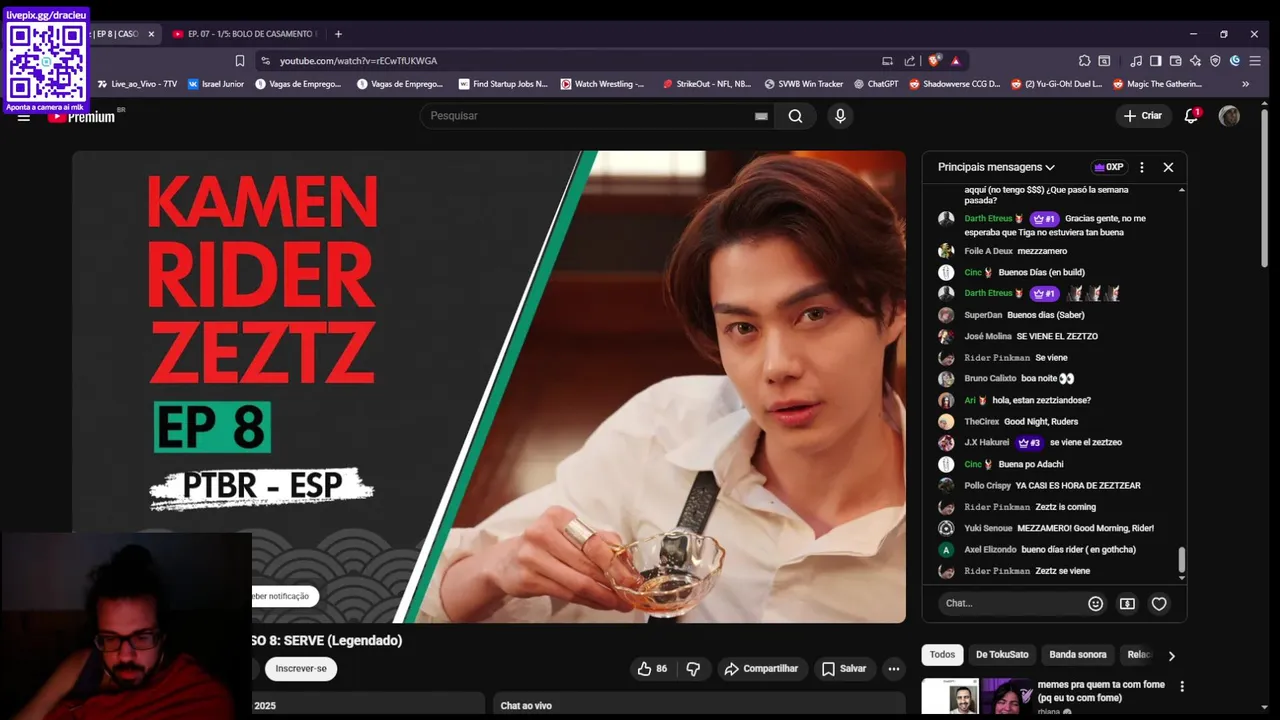Open Super Chat dollar icon

[1127, 603]
